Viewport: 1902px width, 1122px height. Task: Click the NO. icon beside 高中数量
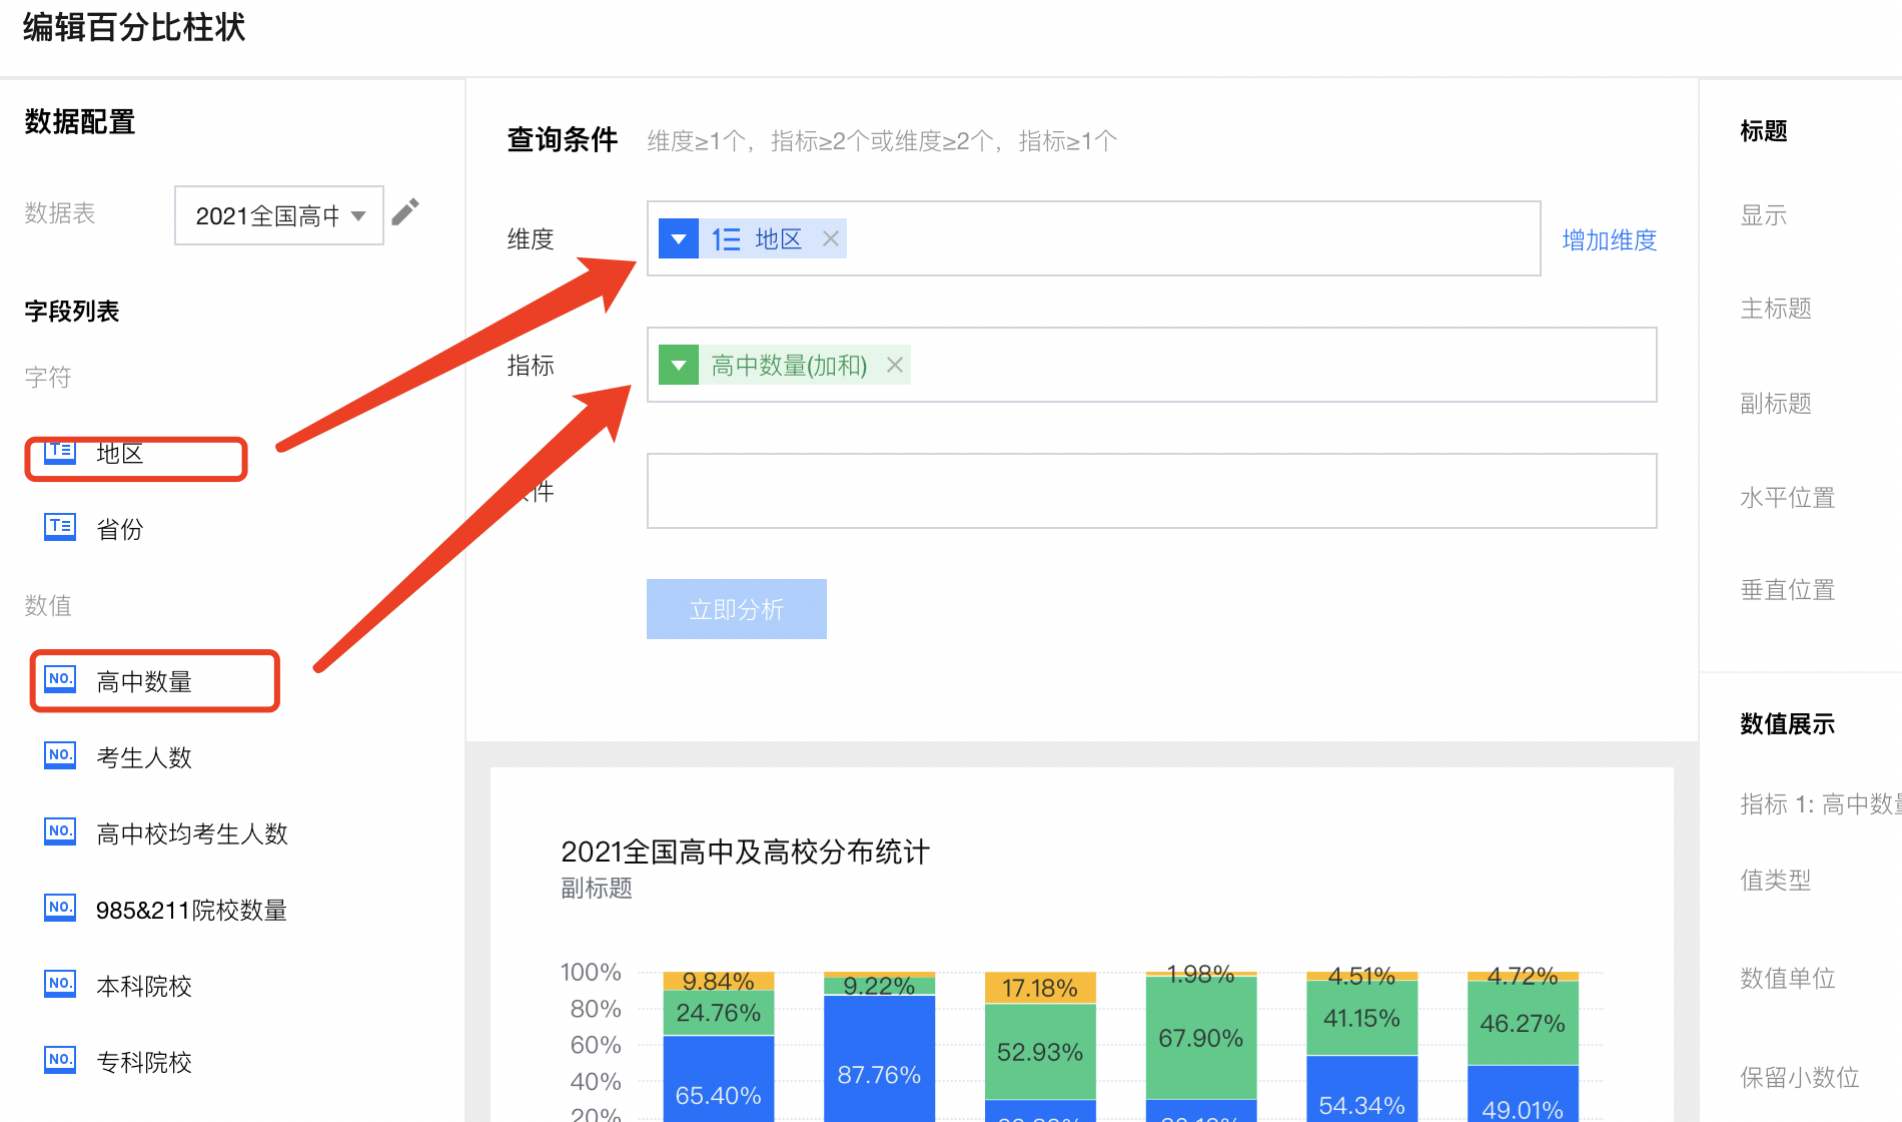(60, 680)
